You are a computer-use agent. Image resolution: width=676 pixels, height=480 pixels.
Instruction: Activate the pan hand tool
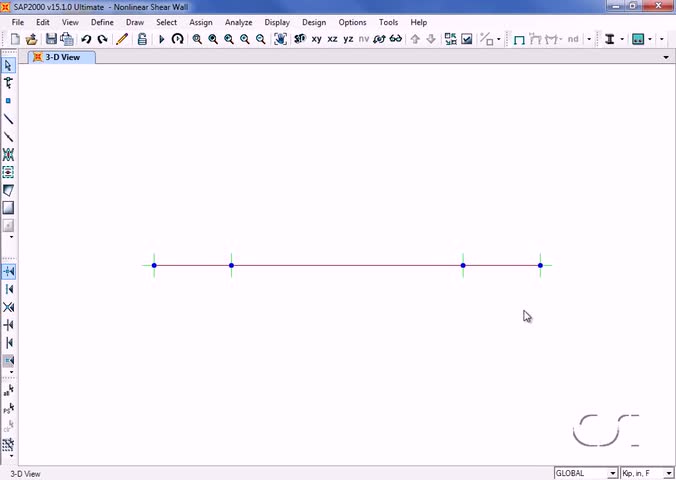coord(280,39)
